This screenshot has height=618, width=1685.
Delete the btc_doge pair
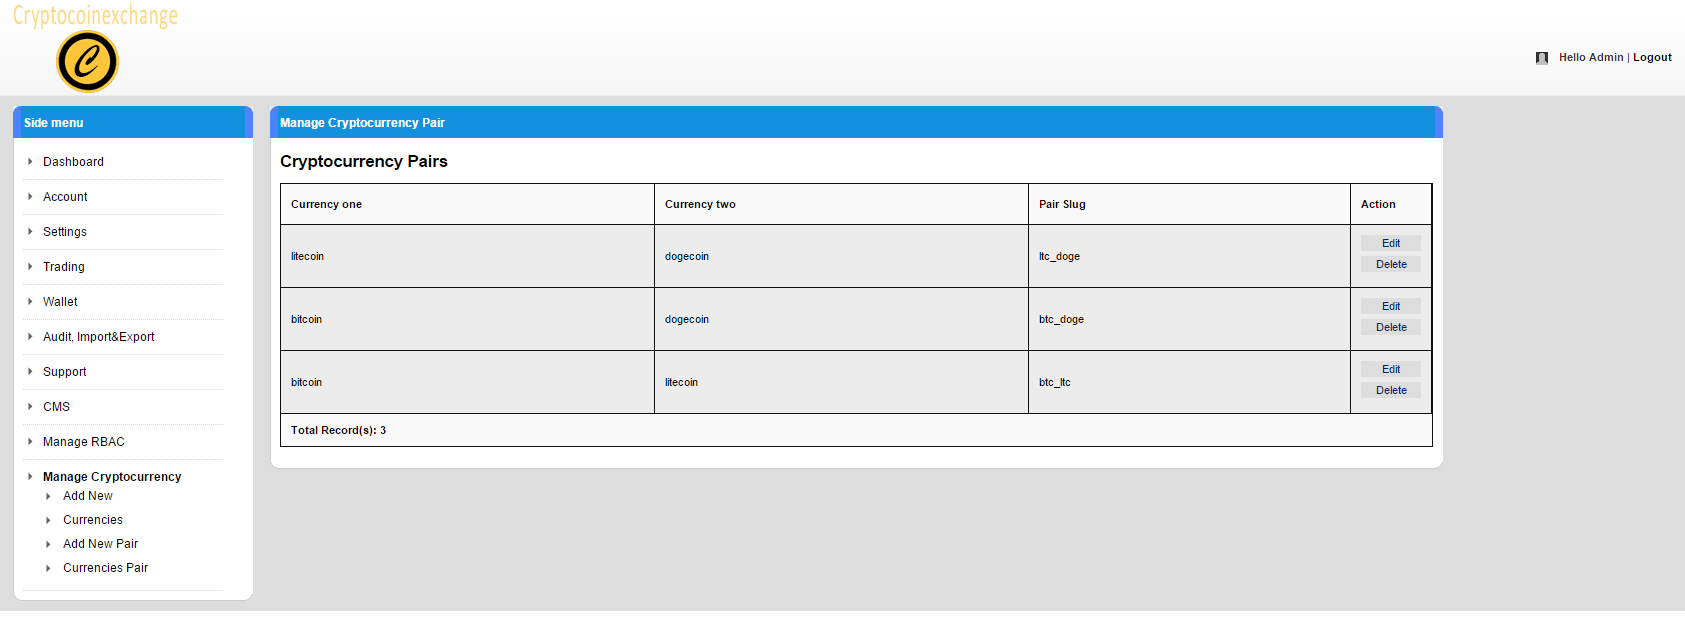[x=1391, y=327]
